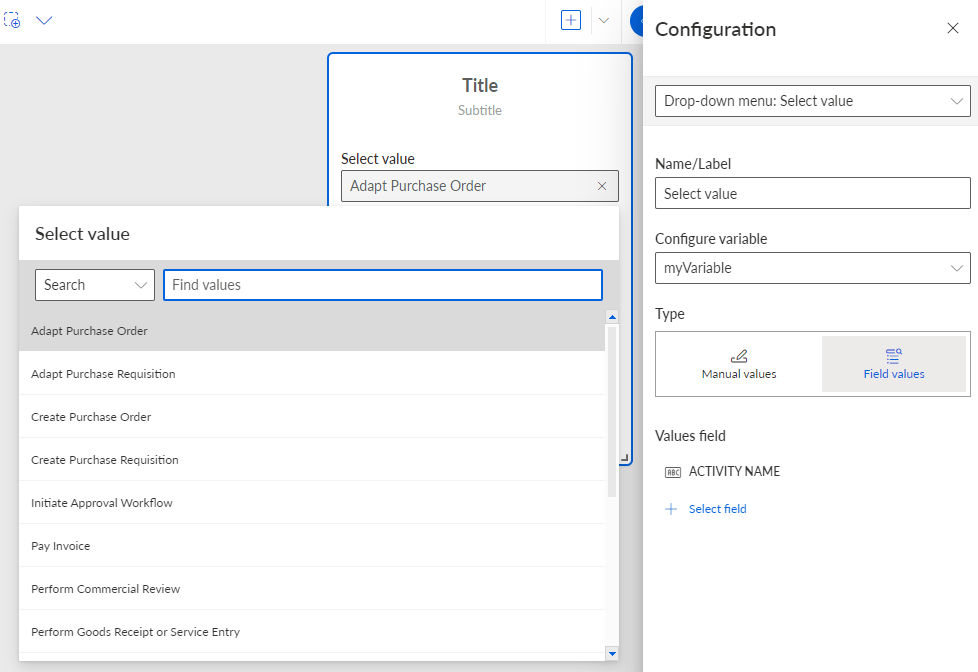Click the plus icon beside Select field
The height and width of the screenshot is (672, 978).
(x=671, y=509)
